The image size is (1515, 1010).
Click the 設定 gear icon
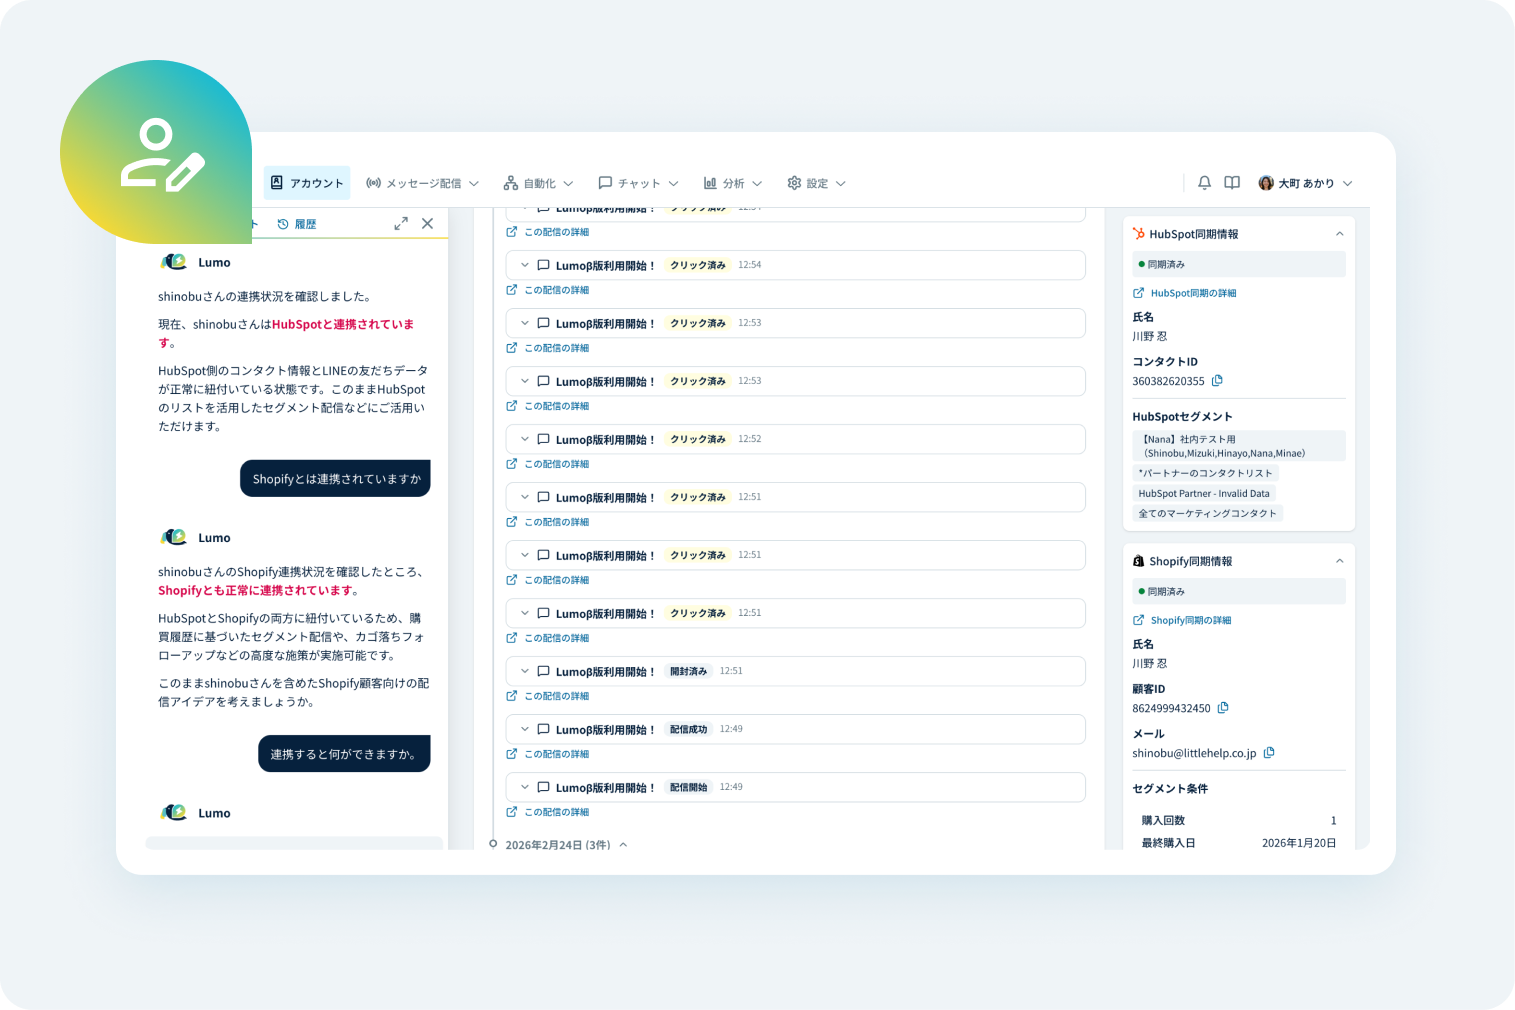(x=793, y=183)
